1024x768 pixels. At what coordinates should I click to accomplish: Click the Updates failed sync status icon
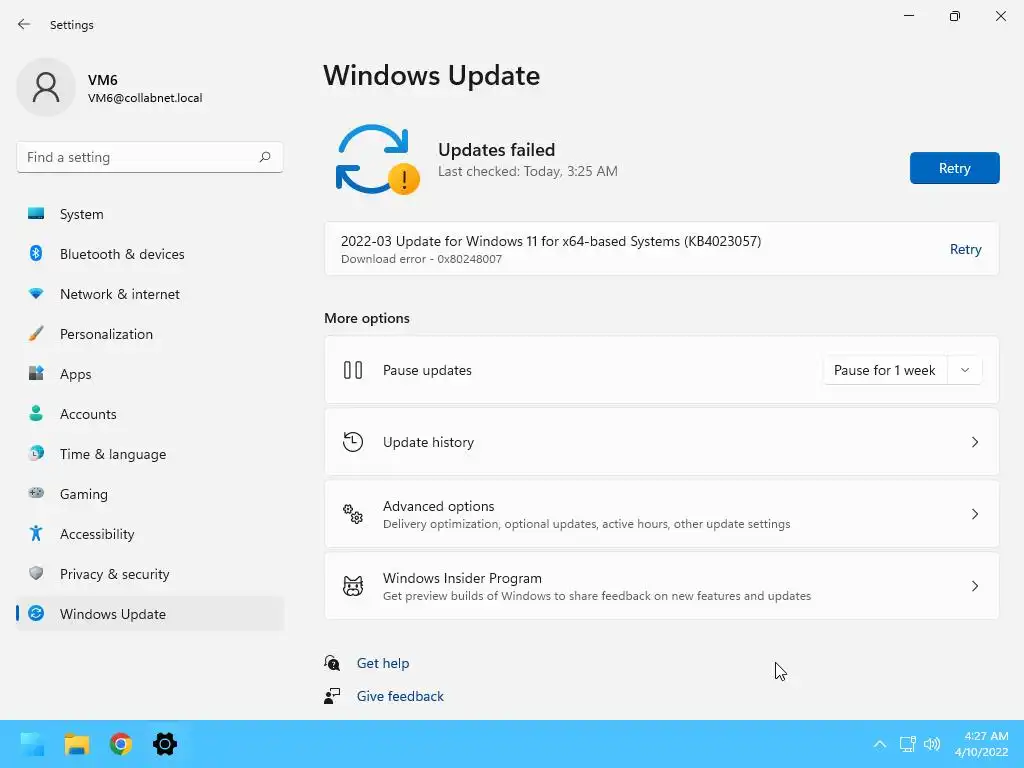(377, 159)
